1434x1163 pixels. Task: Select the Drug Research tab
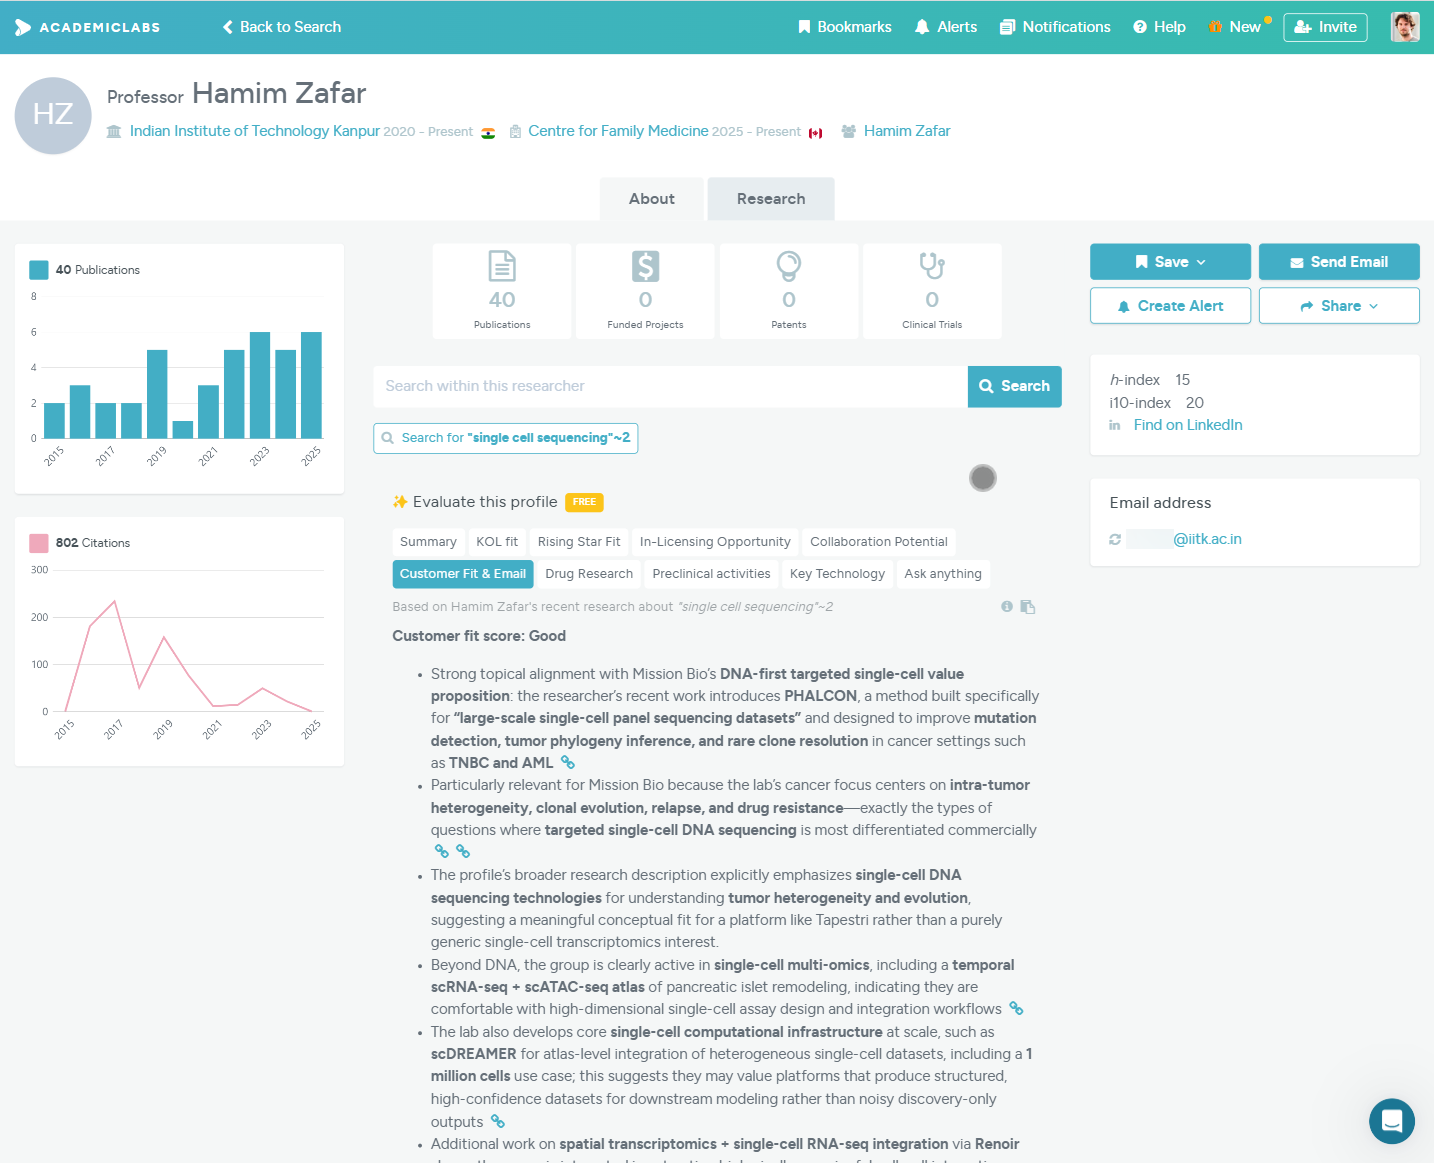click(x=589, y=574)
